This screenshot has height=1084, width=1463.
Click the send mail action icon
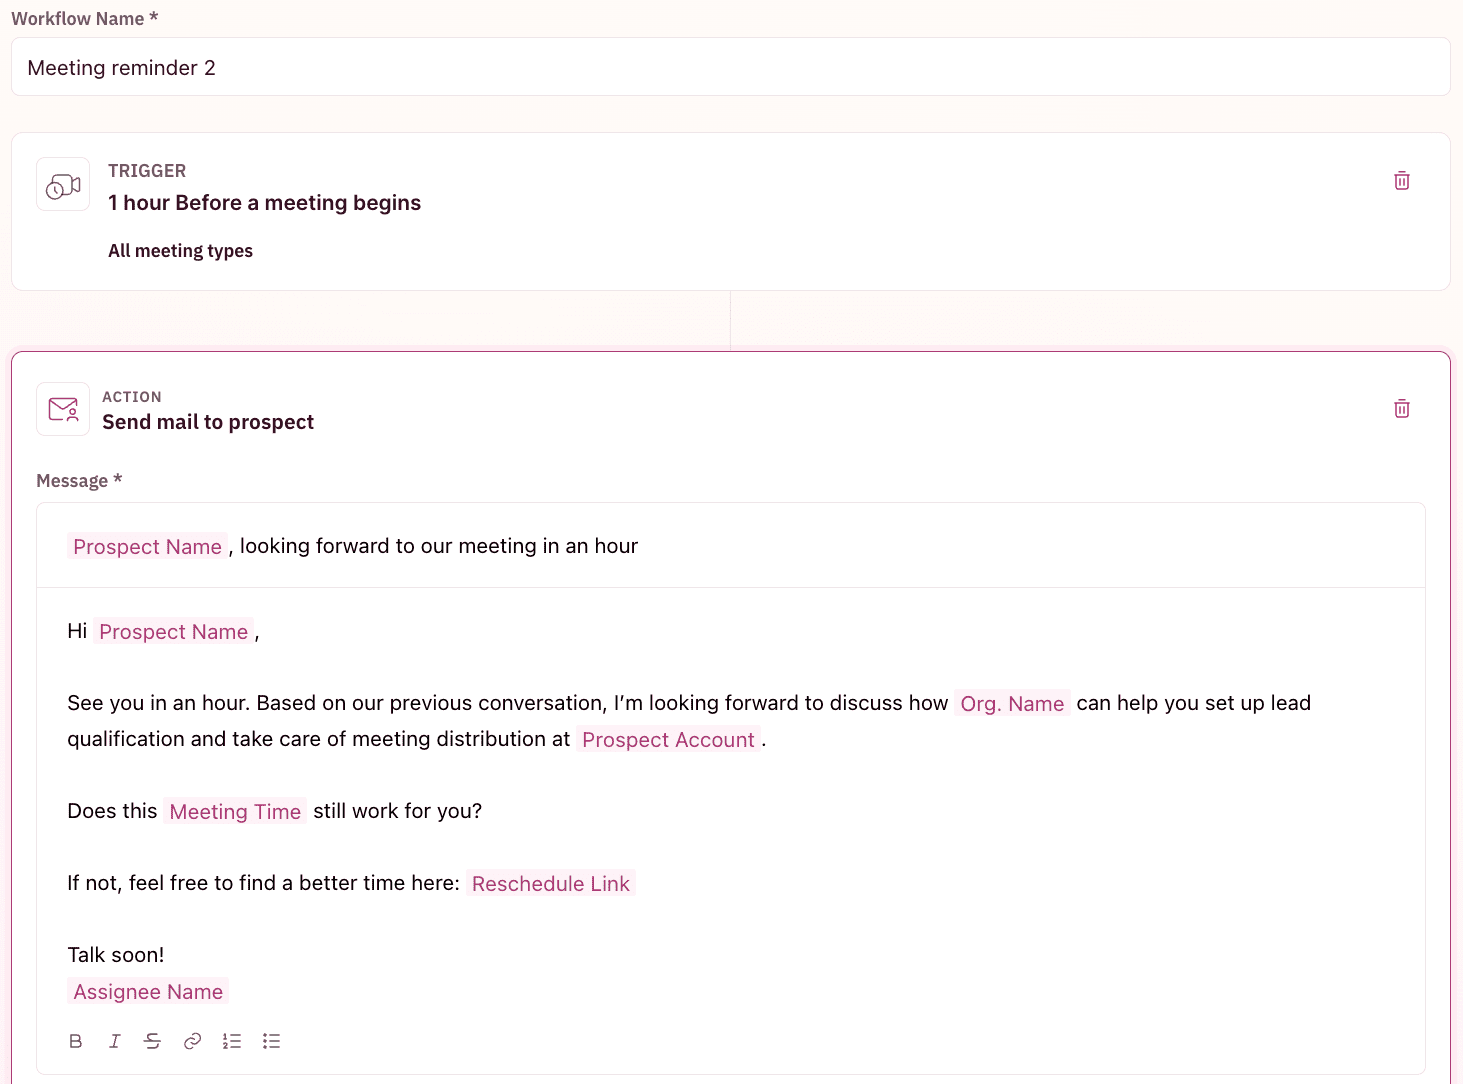click(x=62, y=409)
